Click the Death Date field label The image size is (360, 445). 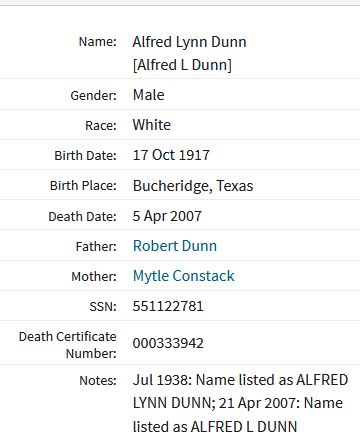tap(82, 217)
